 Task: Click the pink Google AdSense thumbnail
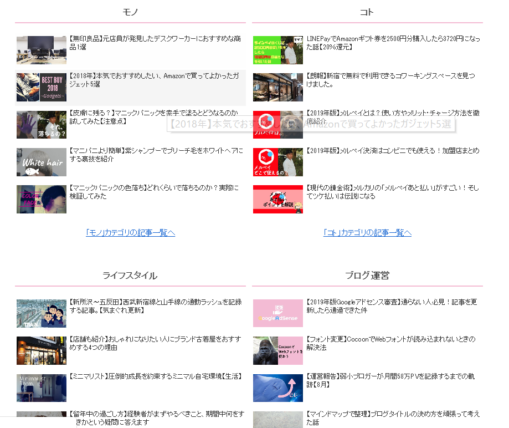[278, 313]
